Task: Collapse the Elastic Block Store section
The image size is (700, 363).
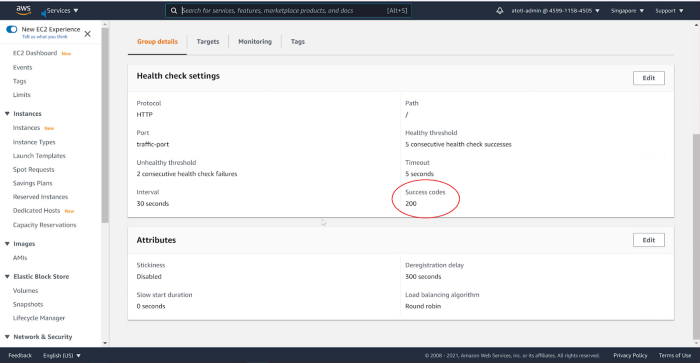Action: click(7, 277)
